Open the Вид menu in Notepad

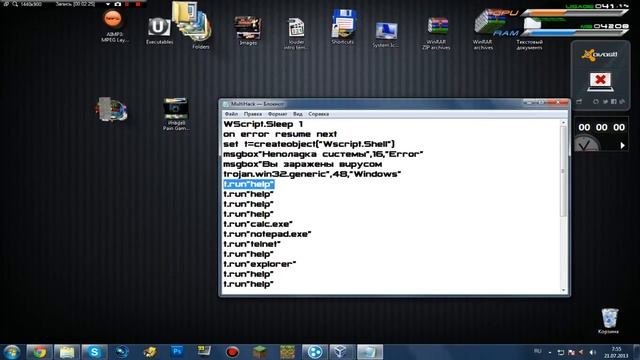[298, 114]
